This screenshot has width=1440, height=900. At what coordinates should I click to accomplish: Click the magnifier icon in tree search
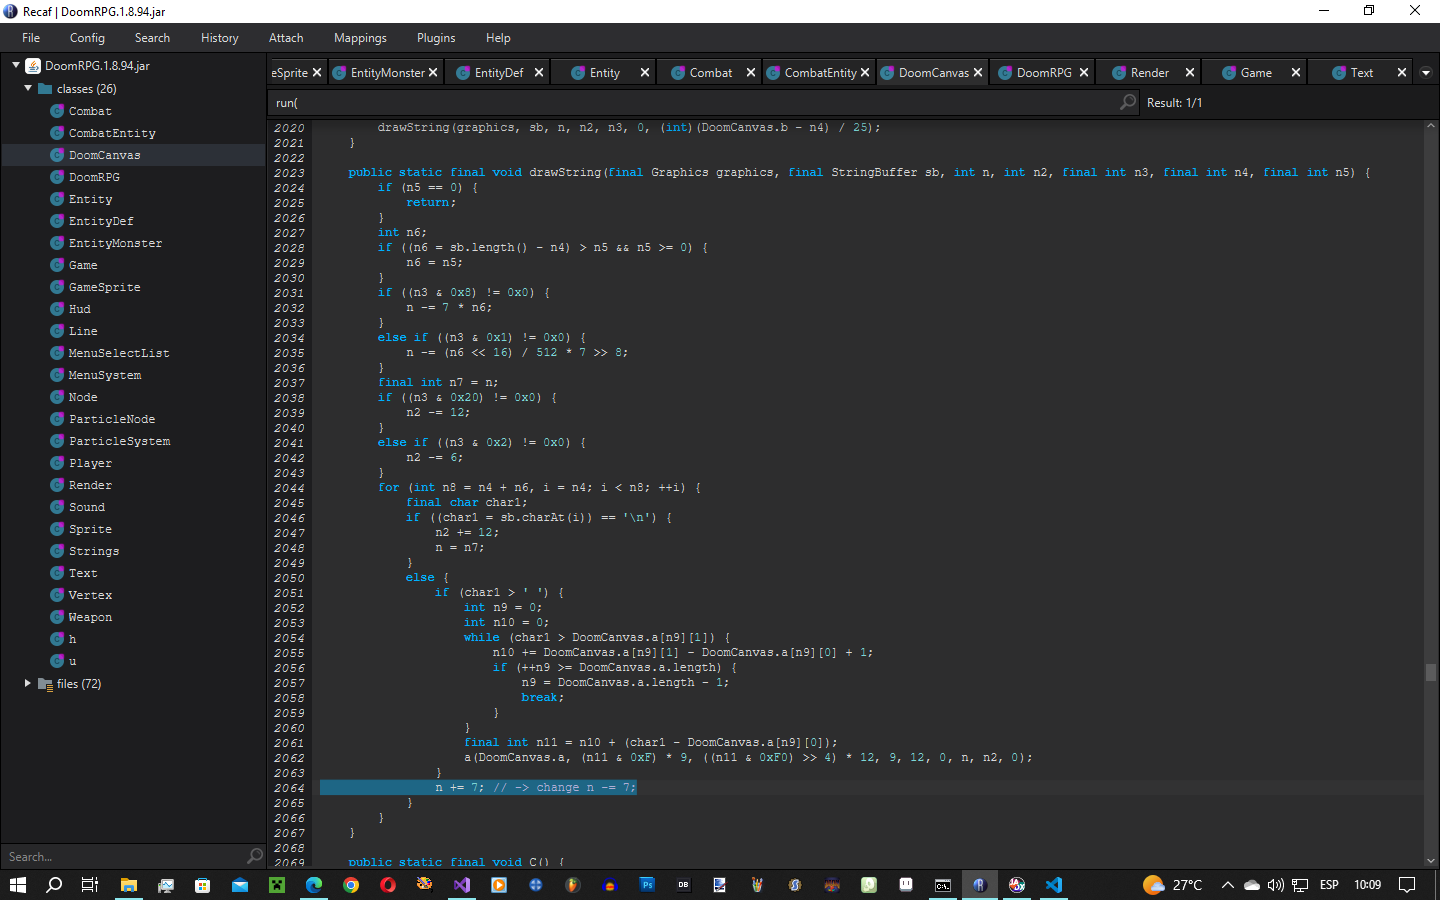click(x=255, y=856)
